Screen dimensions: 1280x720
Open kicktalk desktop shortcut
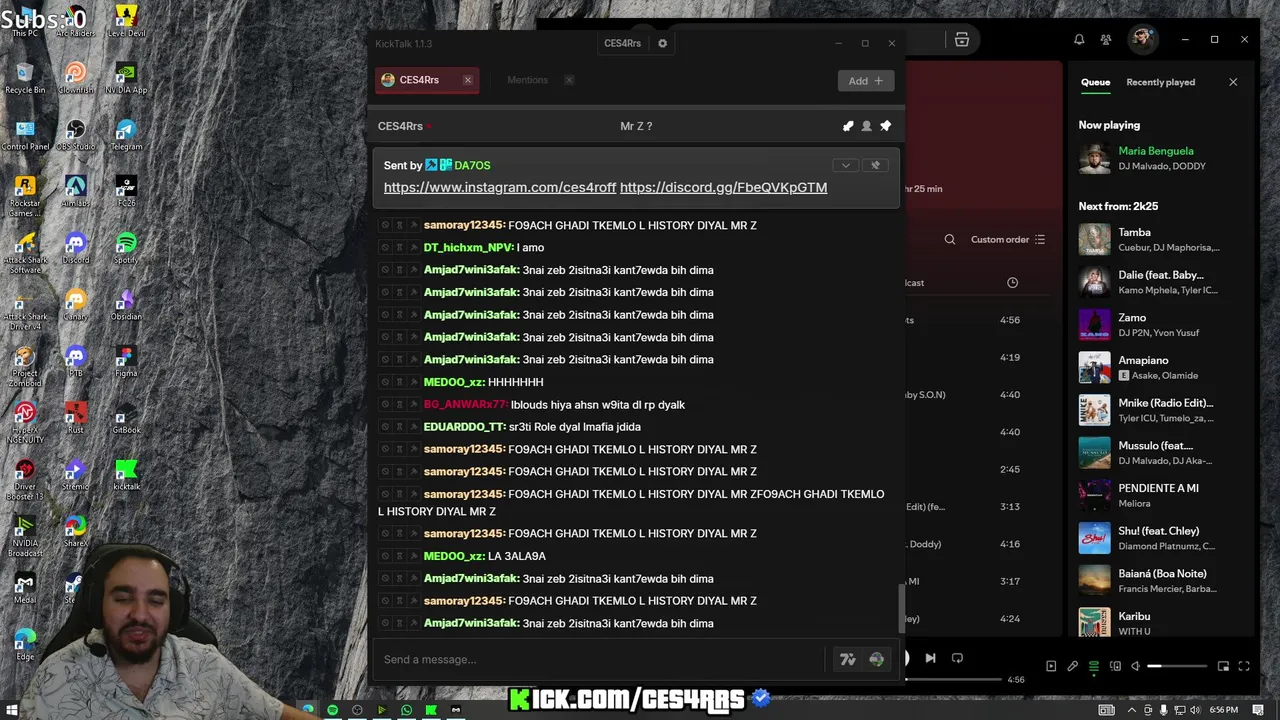(125, 476)
